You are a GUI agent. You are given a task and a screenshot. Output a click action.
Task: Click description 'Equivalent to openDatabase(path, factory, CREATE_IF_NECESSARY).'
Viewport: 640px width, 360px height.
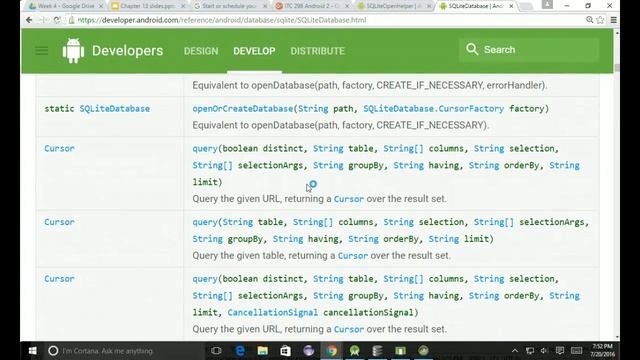point(340,125)
